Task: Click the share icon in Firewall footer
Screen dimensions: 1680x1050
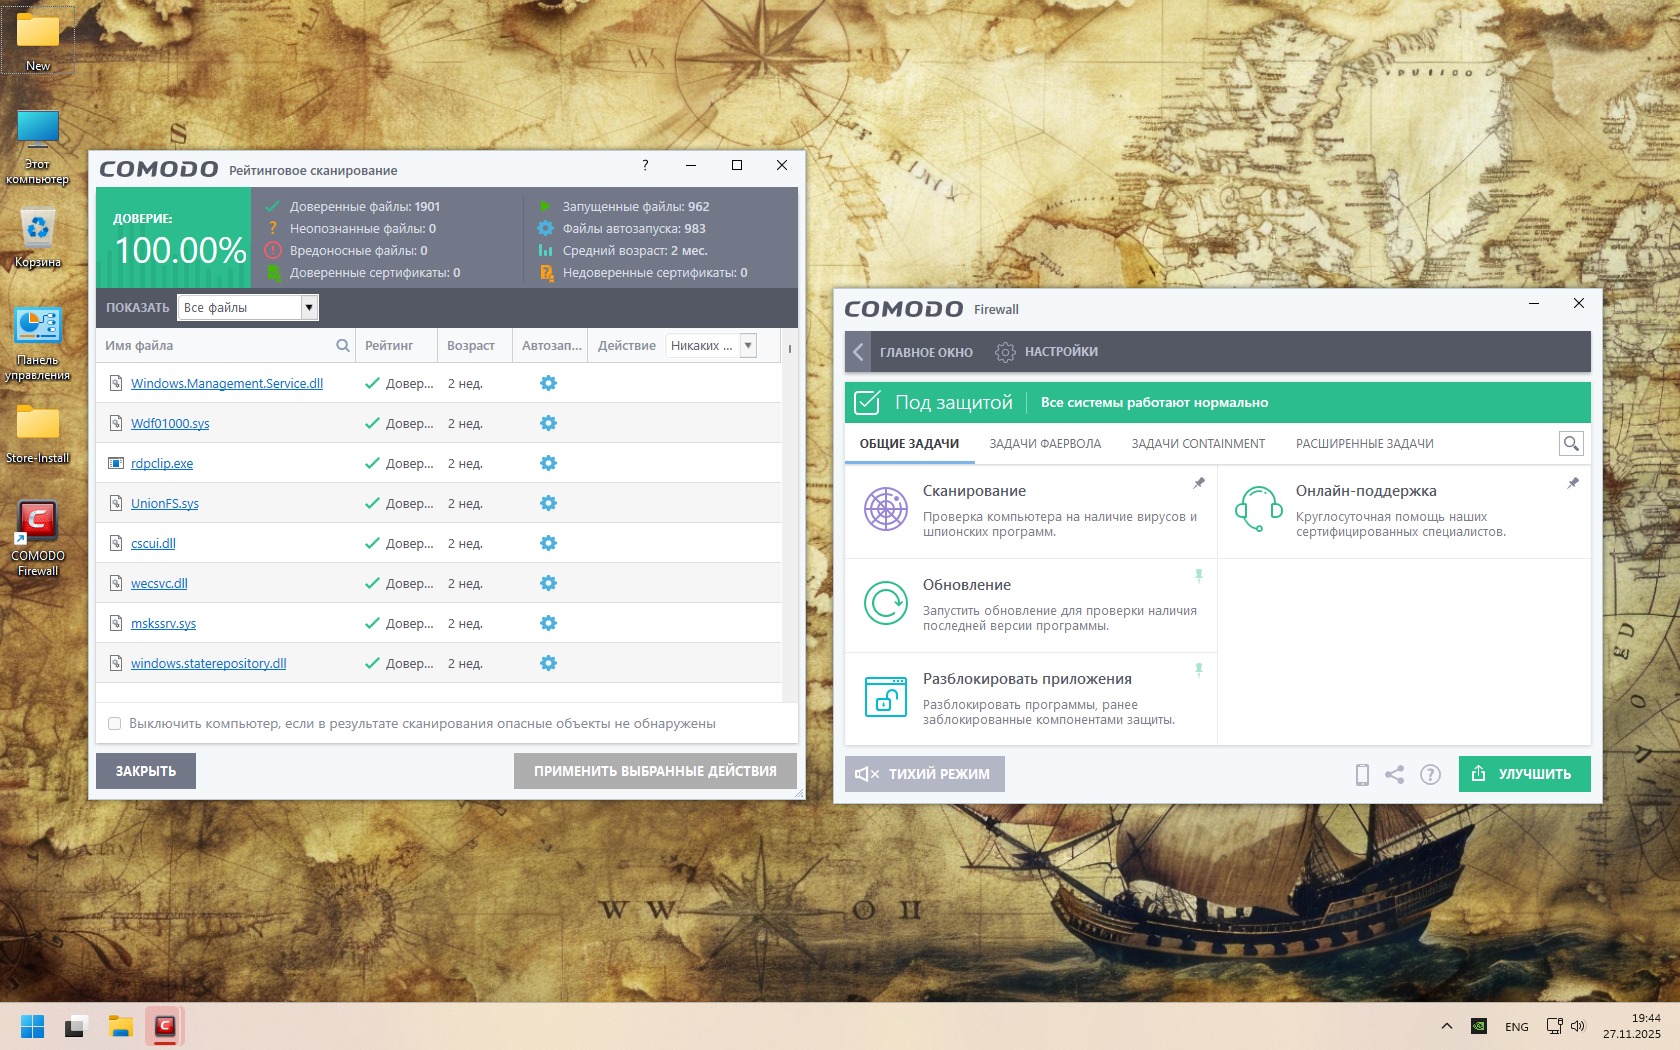Action: tap(1395, 774)
